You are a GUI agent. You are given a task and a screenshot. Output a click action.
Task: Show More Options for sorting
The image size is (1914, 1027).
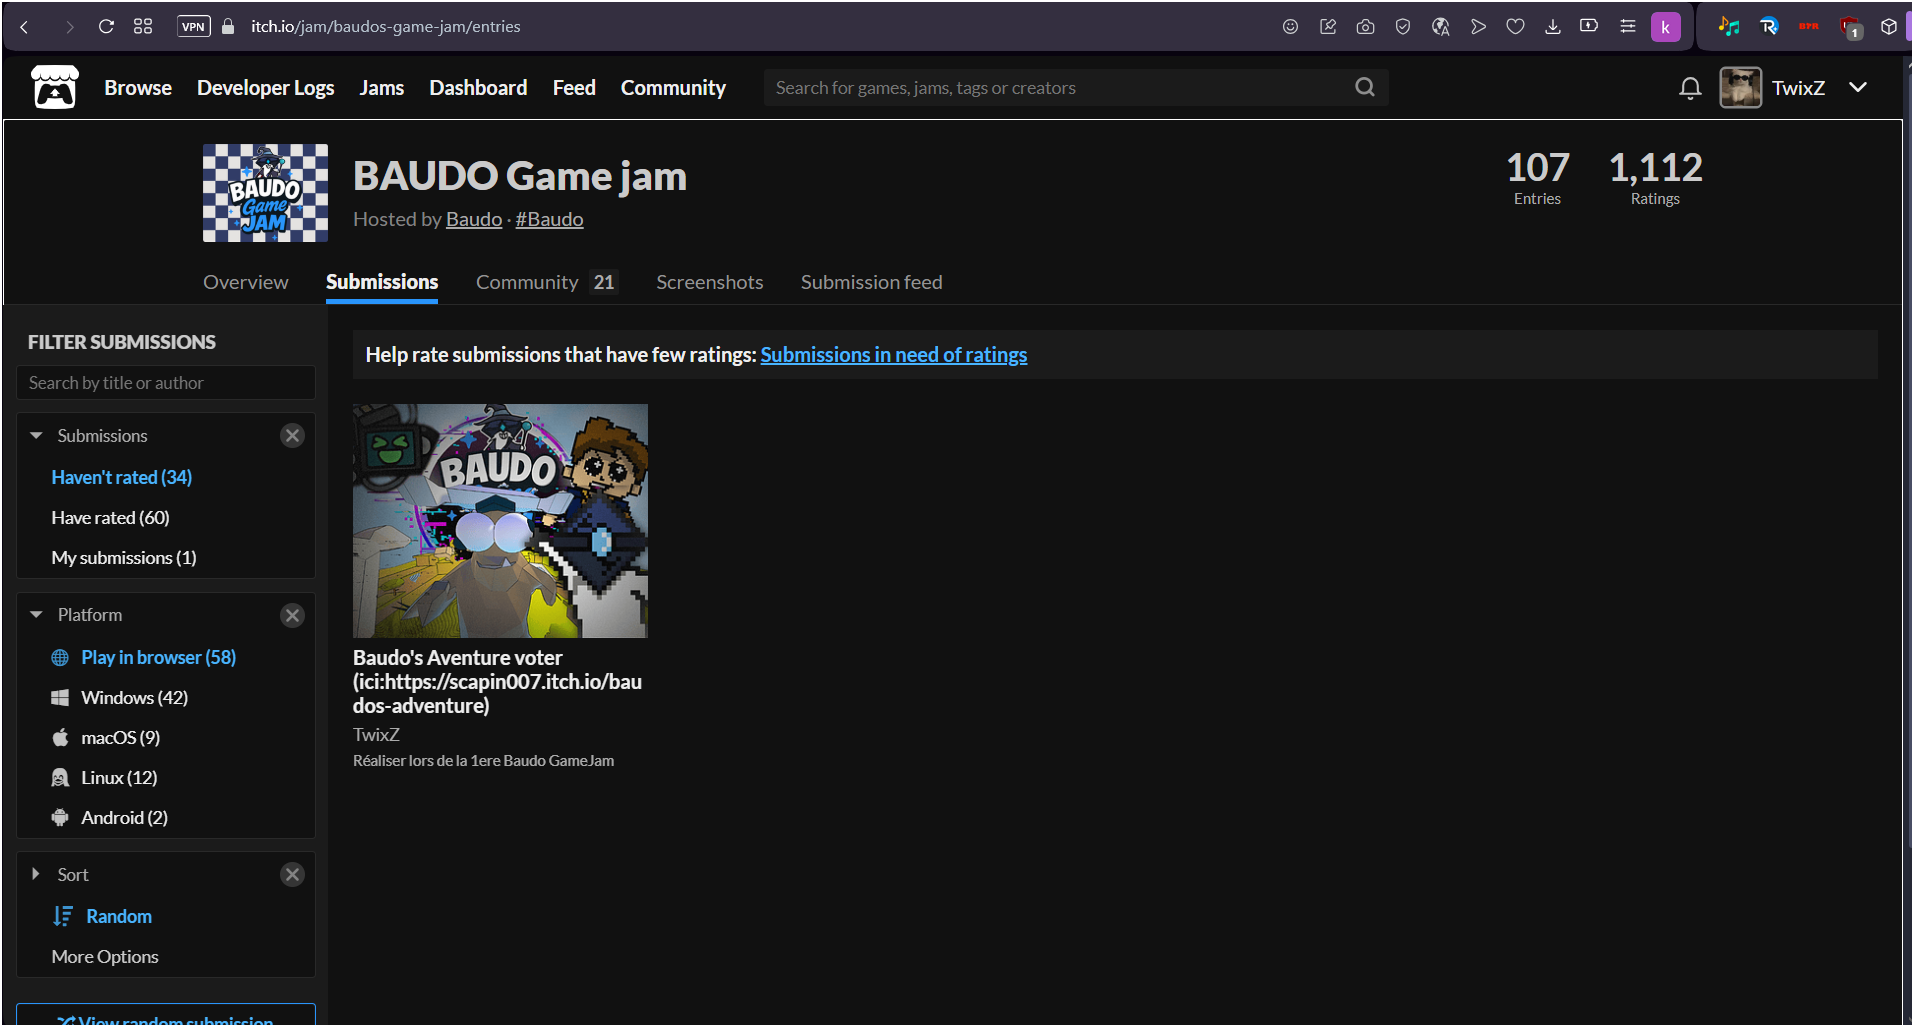(105, 957)
